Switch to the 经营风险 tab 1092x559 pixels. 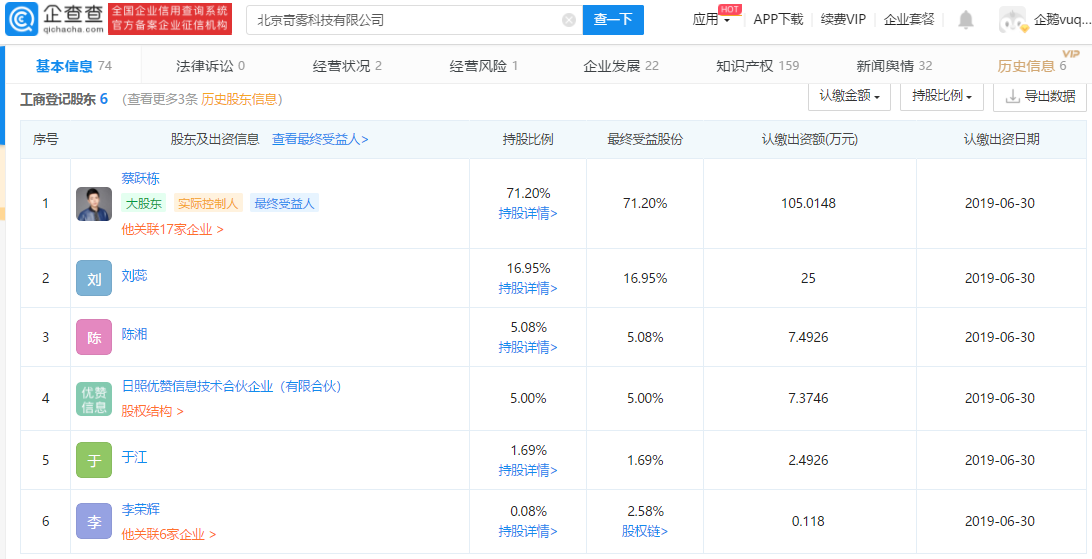483,66
